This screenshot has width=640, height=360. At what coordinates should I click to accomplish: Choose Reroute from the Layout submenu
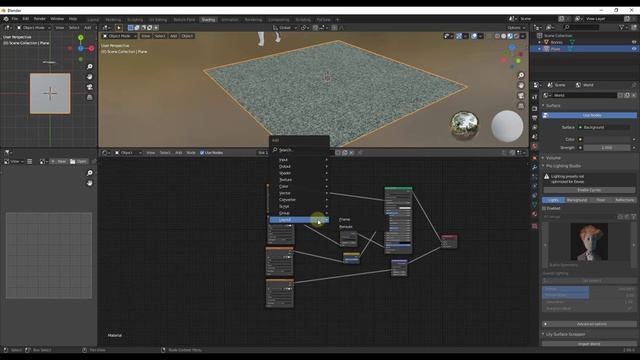coord(346,227)
